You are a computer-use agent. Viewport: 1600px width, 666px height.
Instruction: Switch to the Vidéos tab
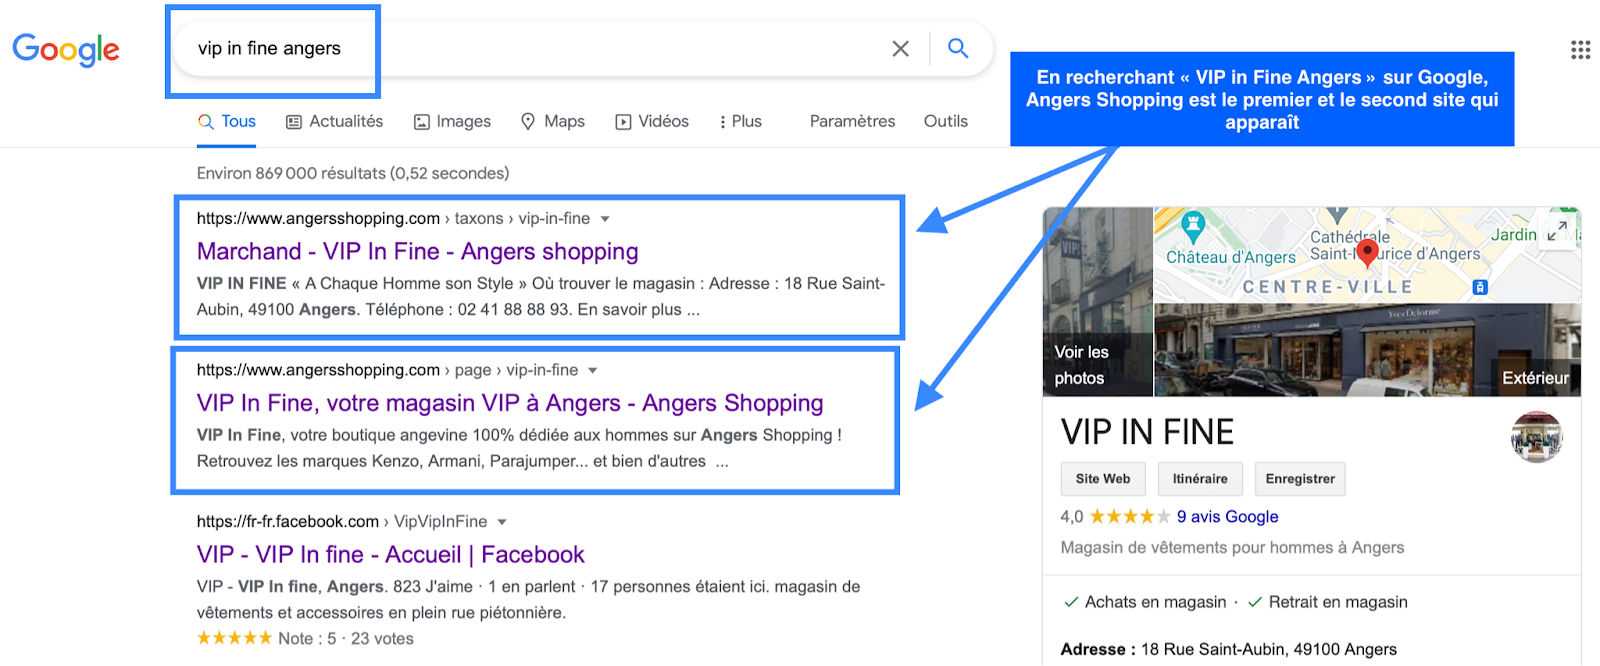pos(651,121)
